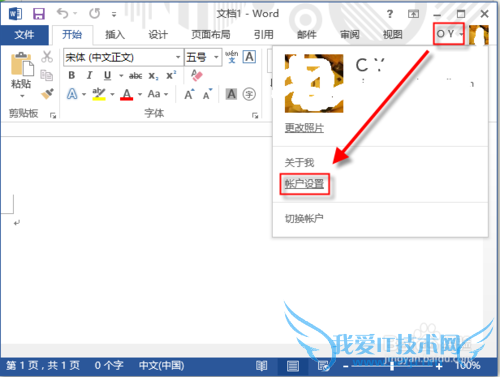Click the word count 0 个字
This screenshot has height=377, width=500.
[x=109, y=366]
